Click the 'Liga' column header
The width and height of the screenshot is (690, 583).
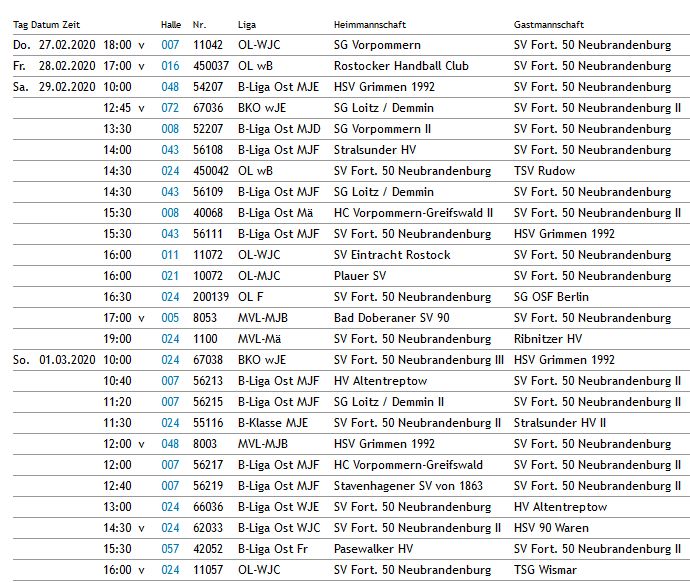tap(247, 25)
